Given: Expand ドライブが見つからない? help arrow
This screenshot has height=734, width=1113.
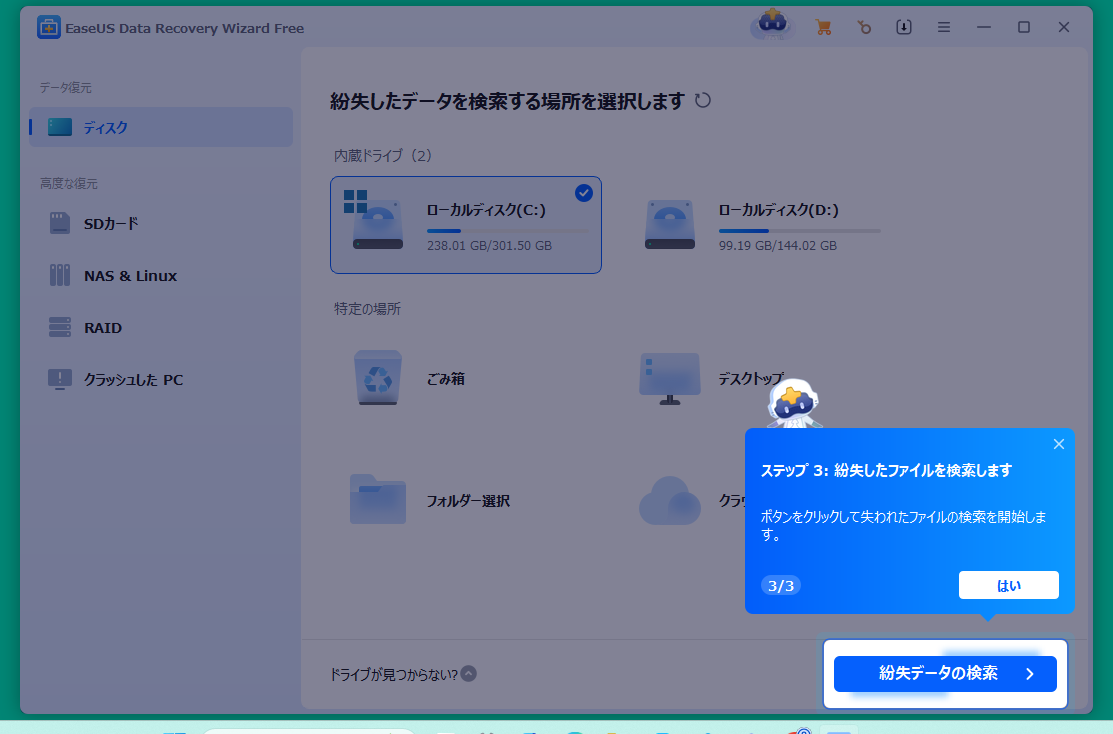Looking at the screenshot, I should click(468, 674).
